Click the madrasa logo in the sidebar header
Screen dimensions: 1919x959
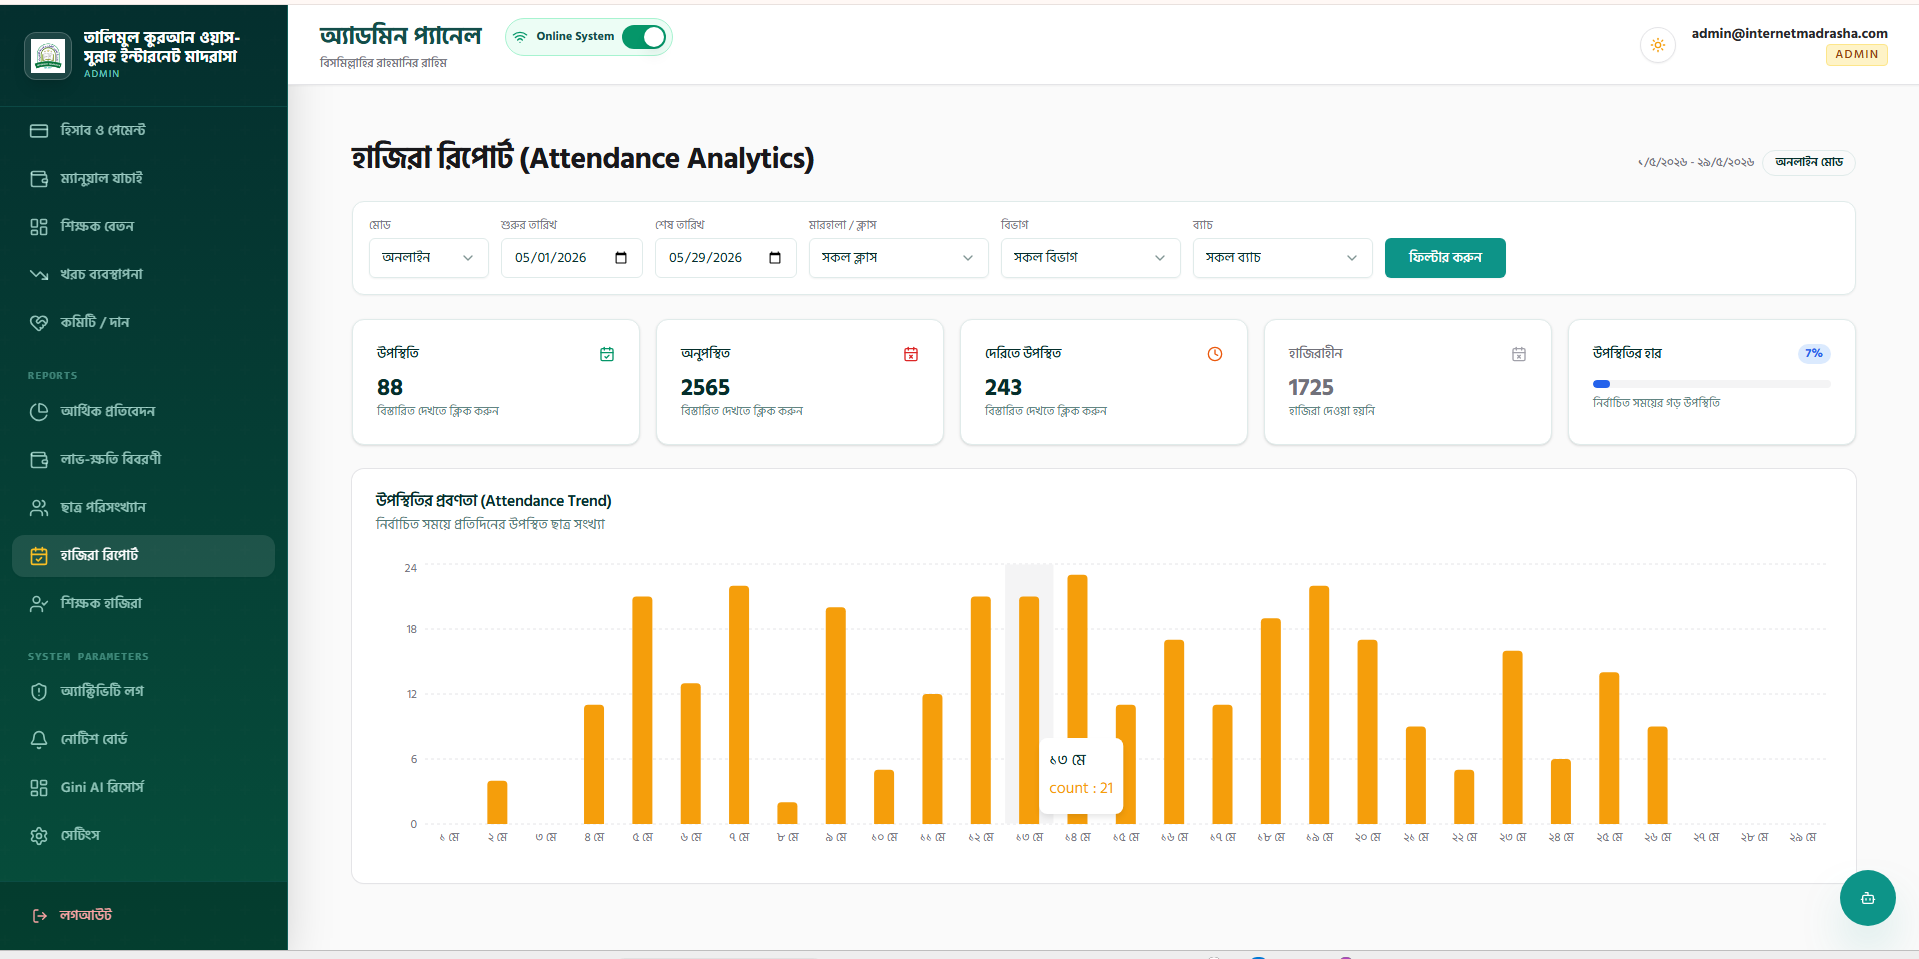coord(48,55)
